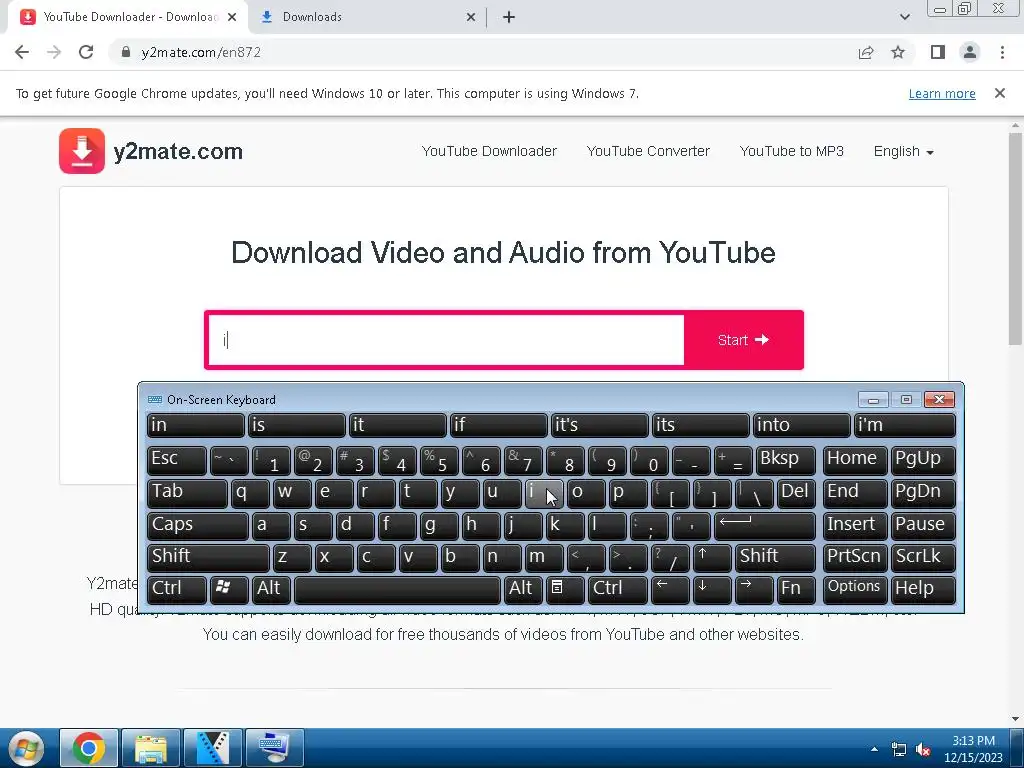This screenshot has width=1024, height=768.
Task: Click the video editor taskbar icon
Action: pos(213,748)
